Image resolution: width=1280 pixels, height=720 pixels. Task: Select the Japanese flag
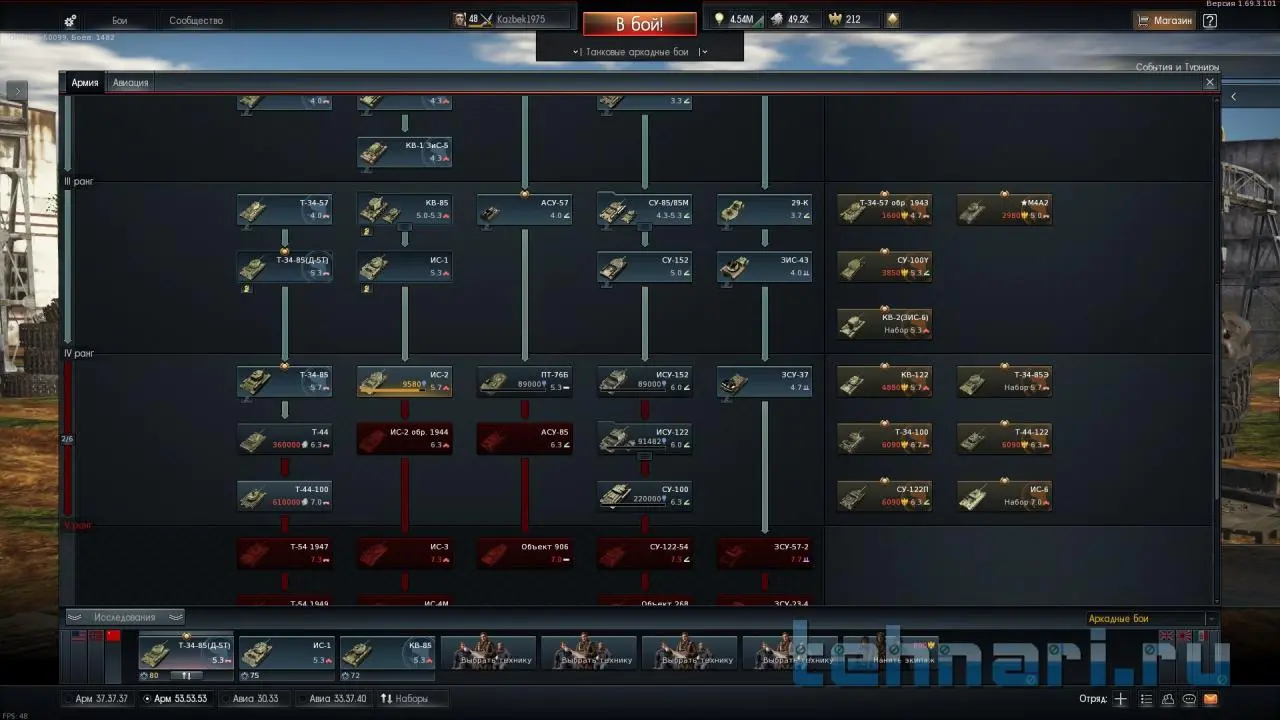pos(1182,636)
